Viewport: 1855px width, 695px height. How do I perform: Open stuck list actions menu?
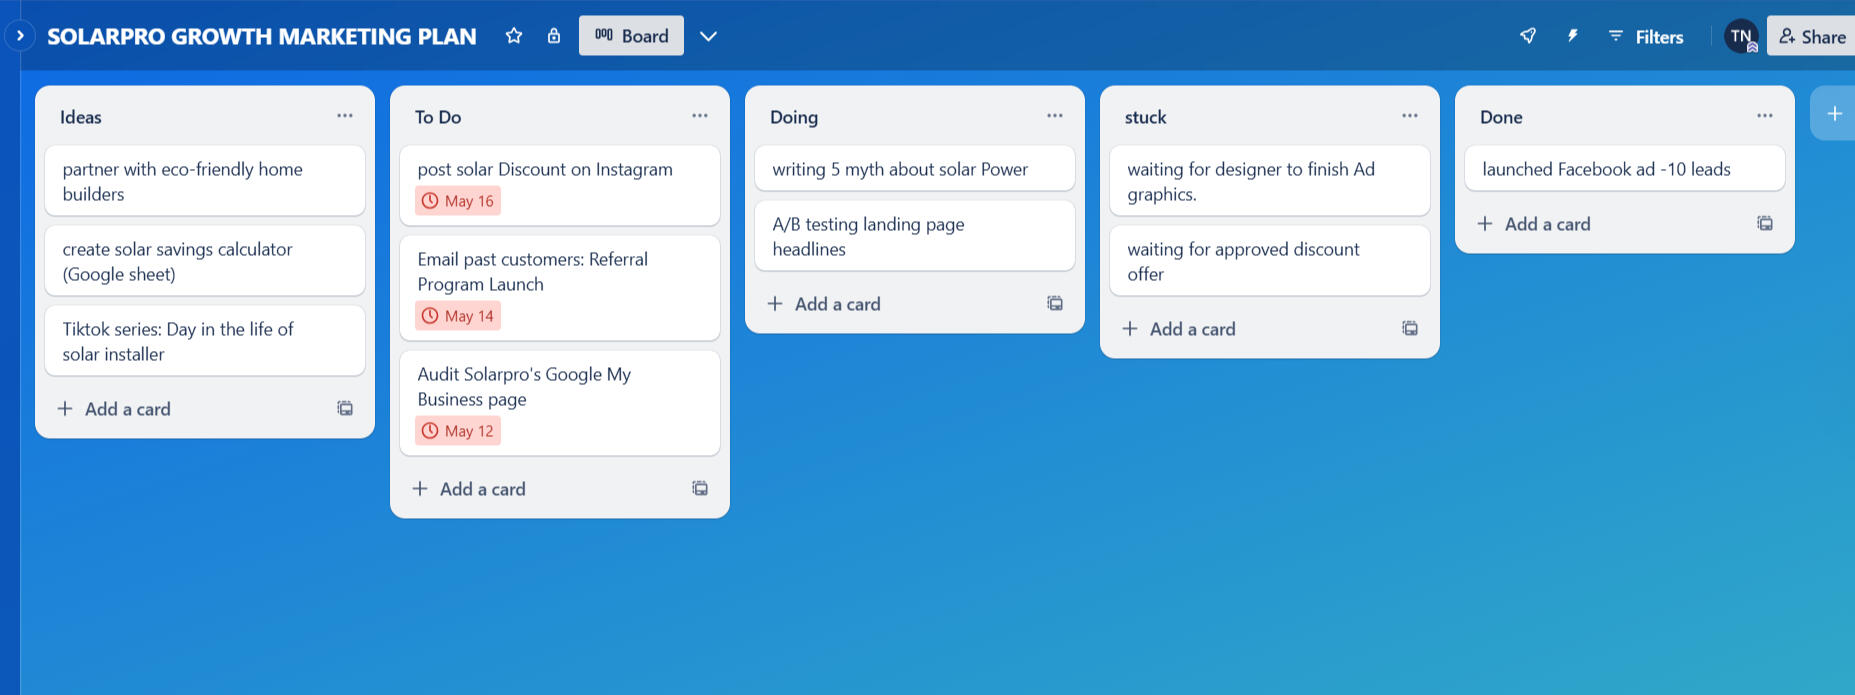[1410, 116]
